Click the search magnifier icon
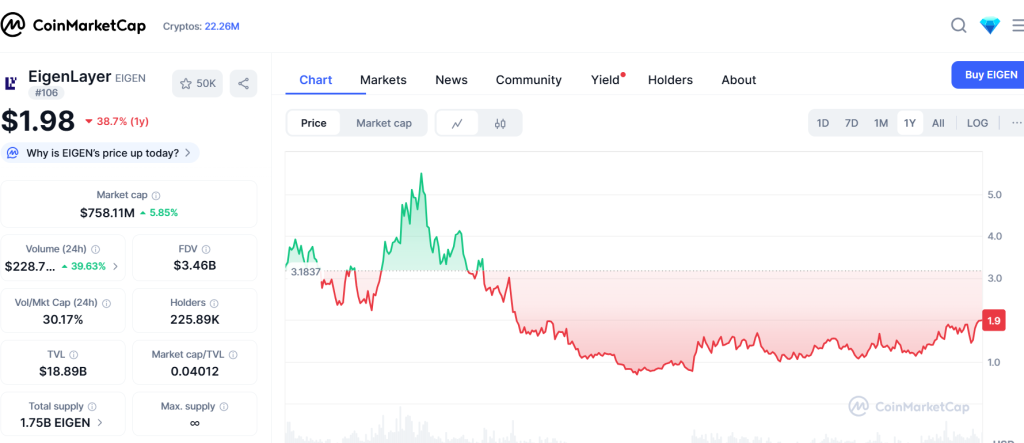 (958, 25)
